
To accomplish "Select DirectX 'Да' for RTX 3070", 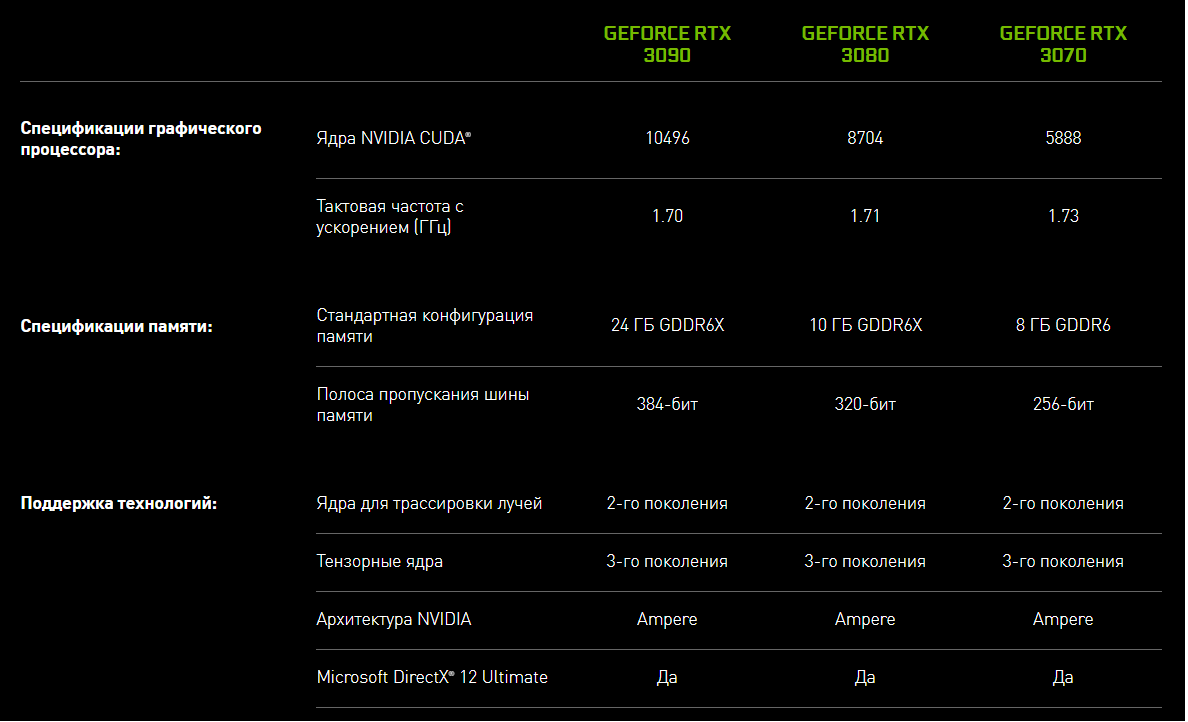I will pos(1063,677).
